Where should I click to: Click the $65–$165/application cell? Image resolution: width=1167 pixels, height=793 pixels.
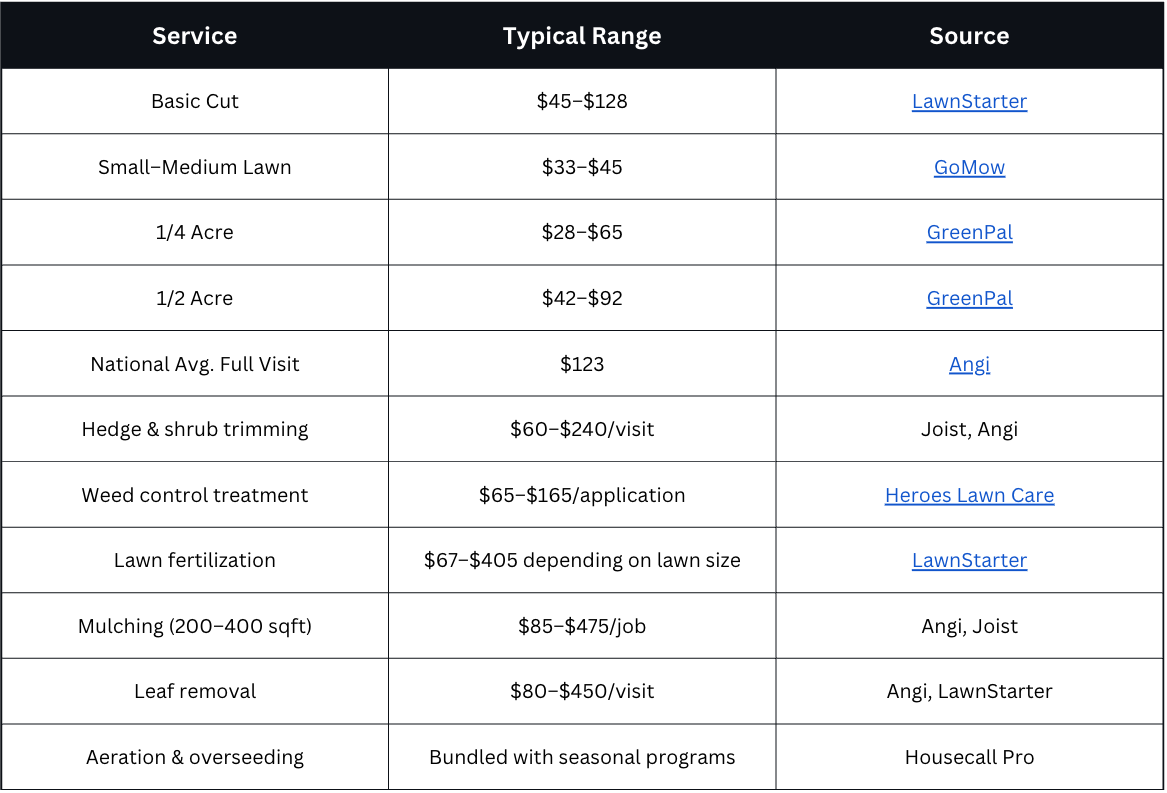coord(582,494)
